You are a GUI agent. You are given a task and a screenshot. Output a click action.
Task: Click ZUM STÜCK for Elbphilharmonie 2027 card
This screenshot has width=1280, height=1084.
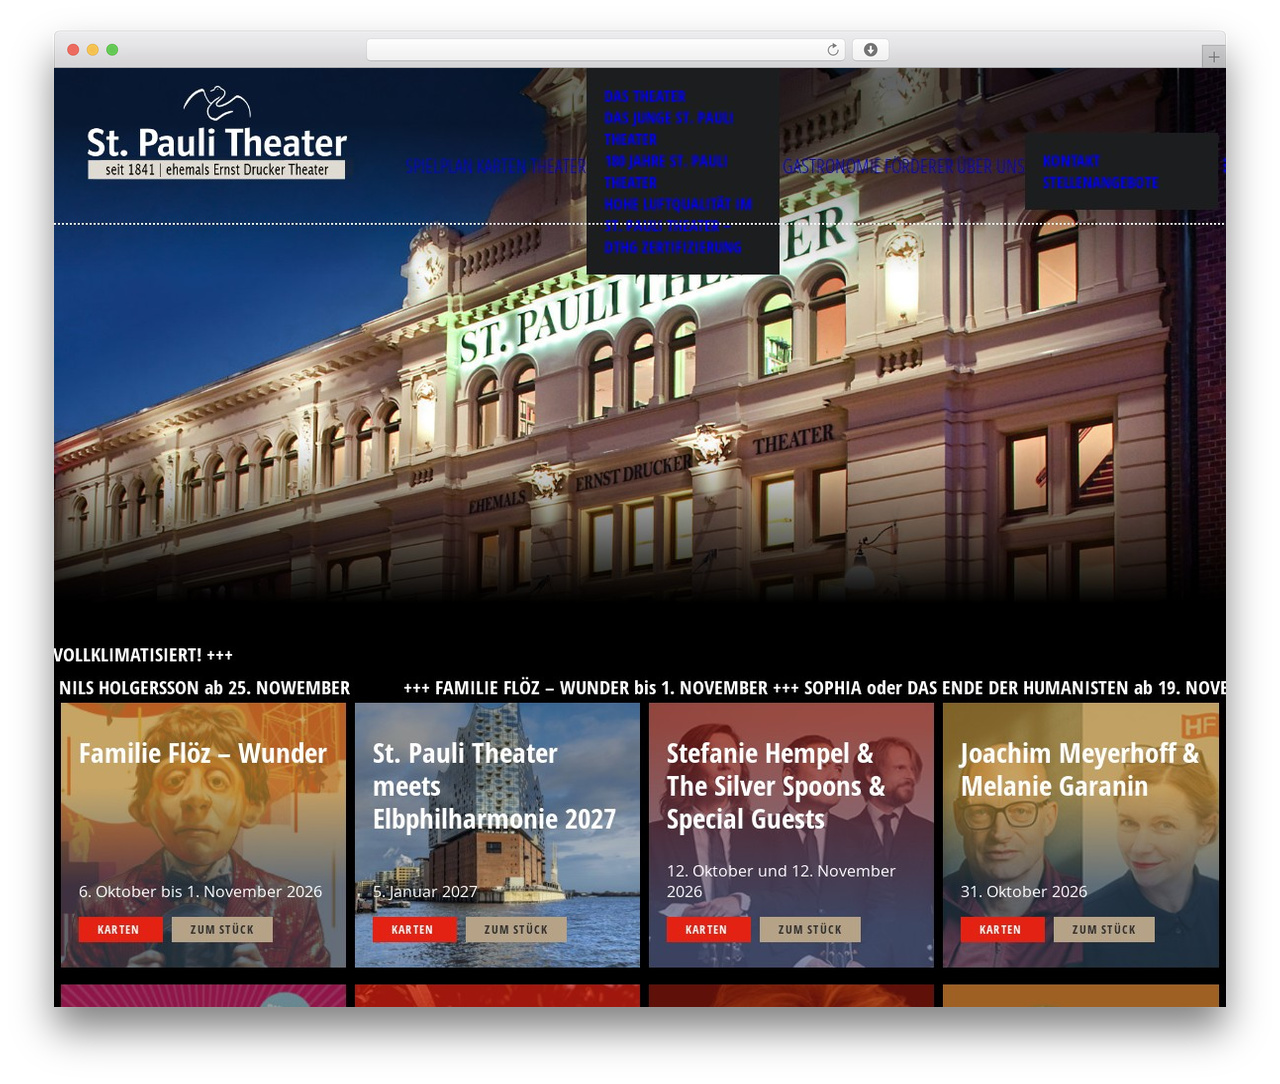[516, 929]
